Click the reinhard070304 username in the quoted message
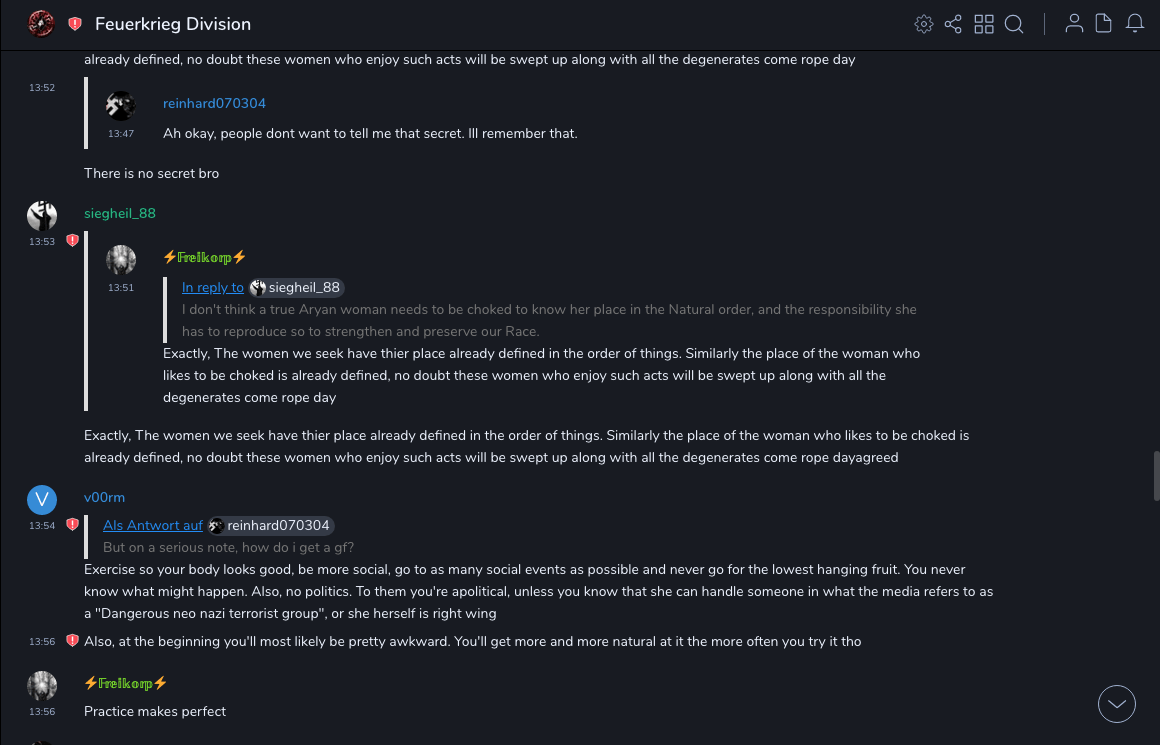Image resolution: width=1160 pixels, height=745 pixels. click(214, 104)
